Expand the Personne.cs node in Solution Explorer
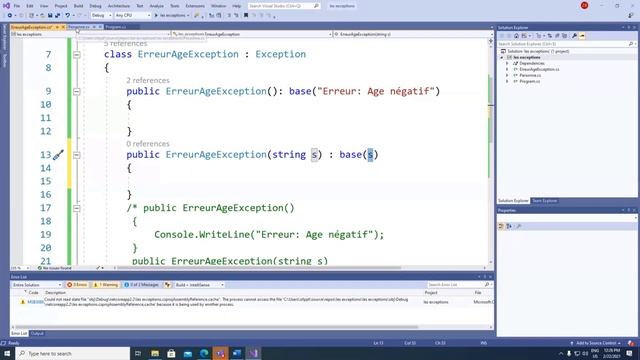Viewport: 640px width, 360px height. [507, 75]
